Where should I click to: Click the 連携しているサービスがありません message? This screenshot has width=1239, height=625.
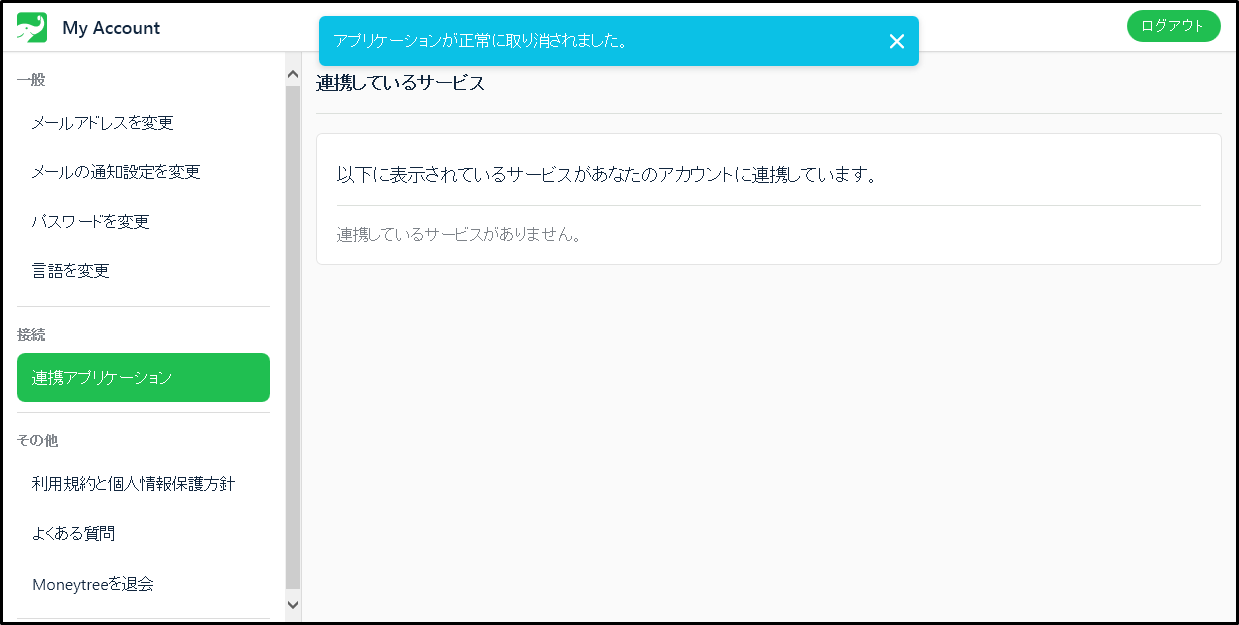point(459,235)
